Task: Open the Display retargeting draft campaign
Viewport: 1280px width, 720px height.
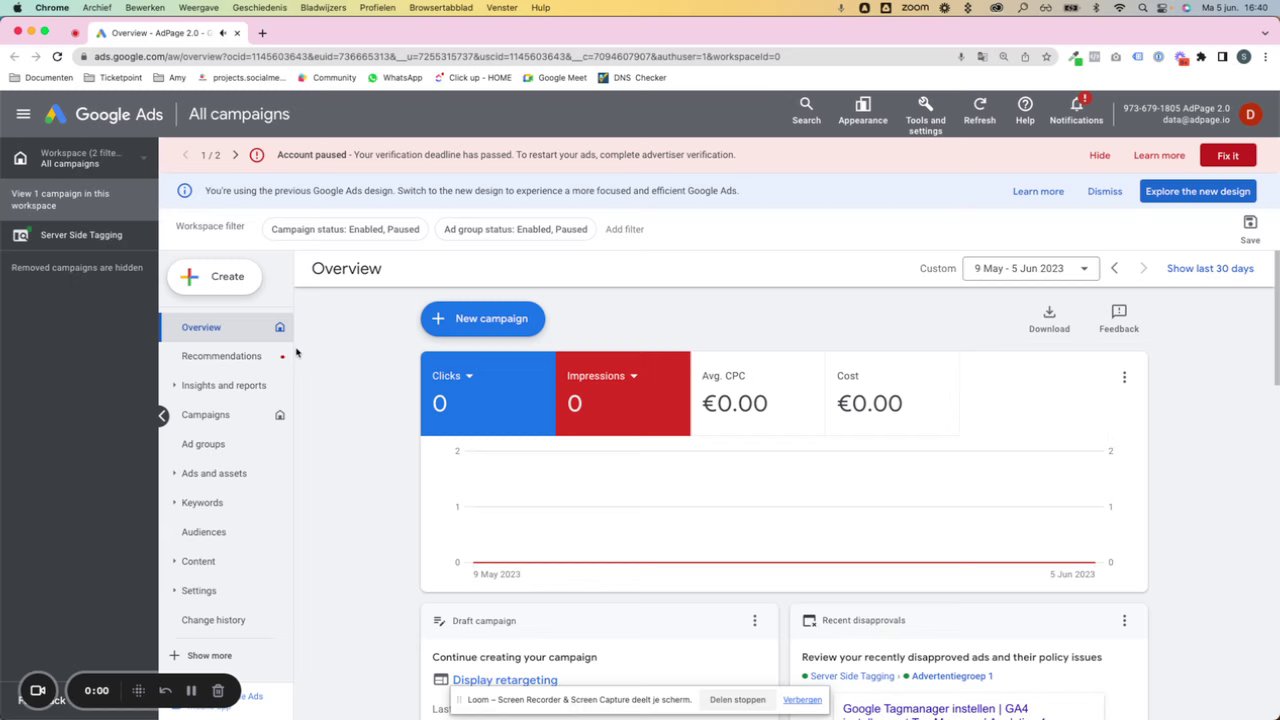Action: click(505, 680)
